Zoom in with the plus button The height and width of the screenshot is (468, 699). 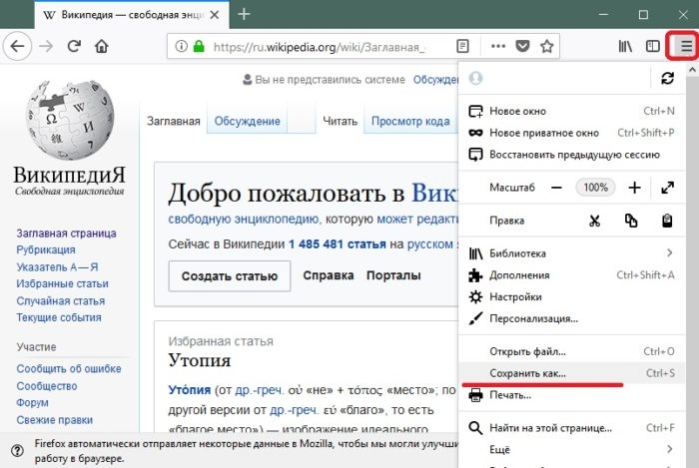click(x=634, y=188)
